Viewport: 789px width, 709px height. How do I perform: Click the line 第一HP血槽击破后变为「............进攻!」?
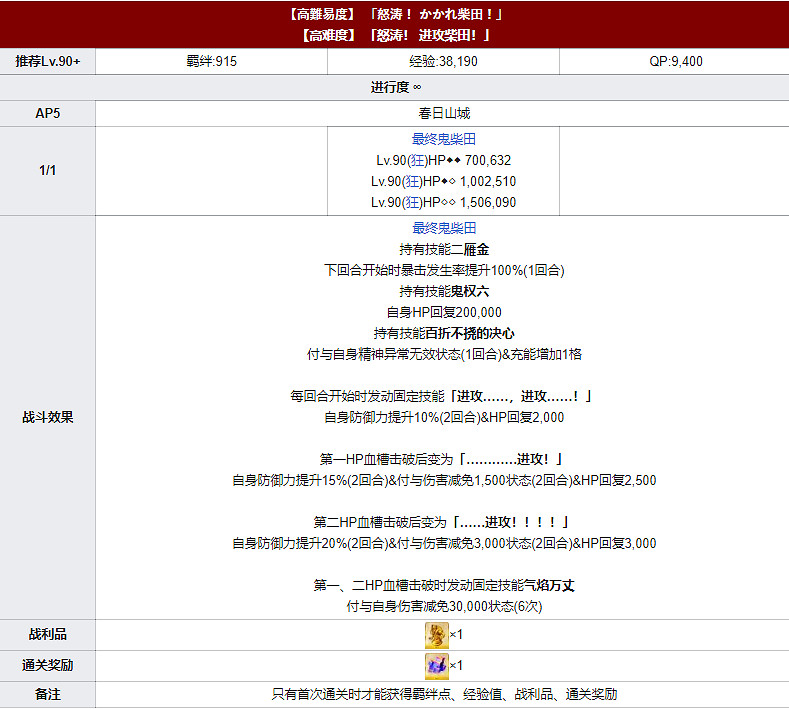(x=440, y=459)
